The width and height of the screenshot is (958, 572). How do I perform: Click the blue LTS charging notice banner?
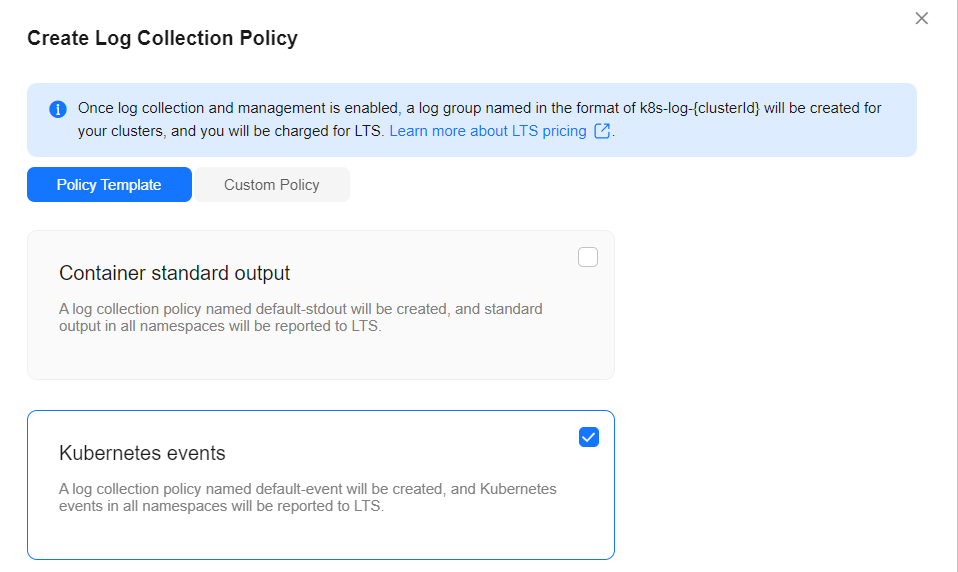coord(472,120)
